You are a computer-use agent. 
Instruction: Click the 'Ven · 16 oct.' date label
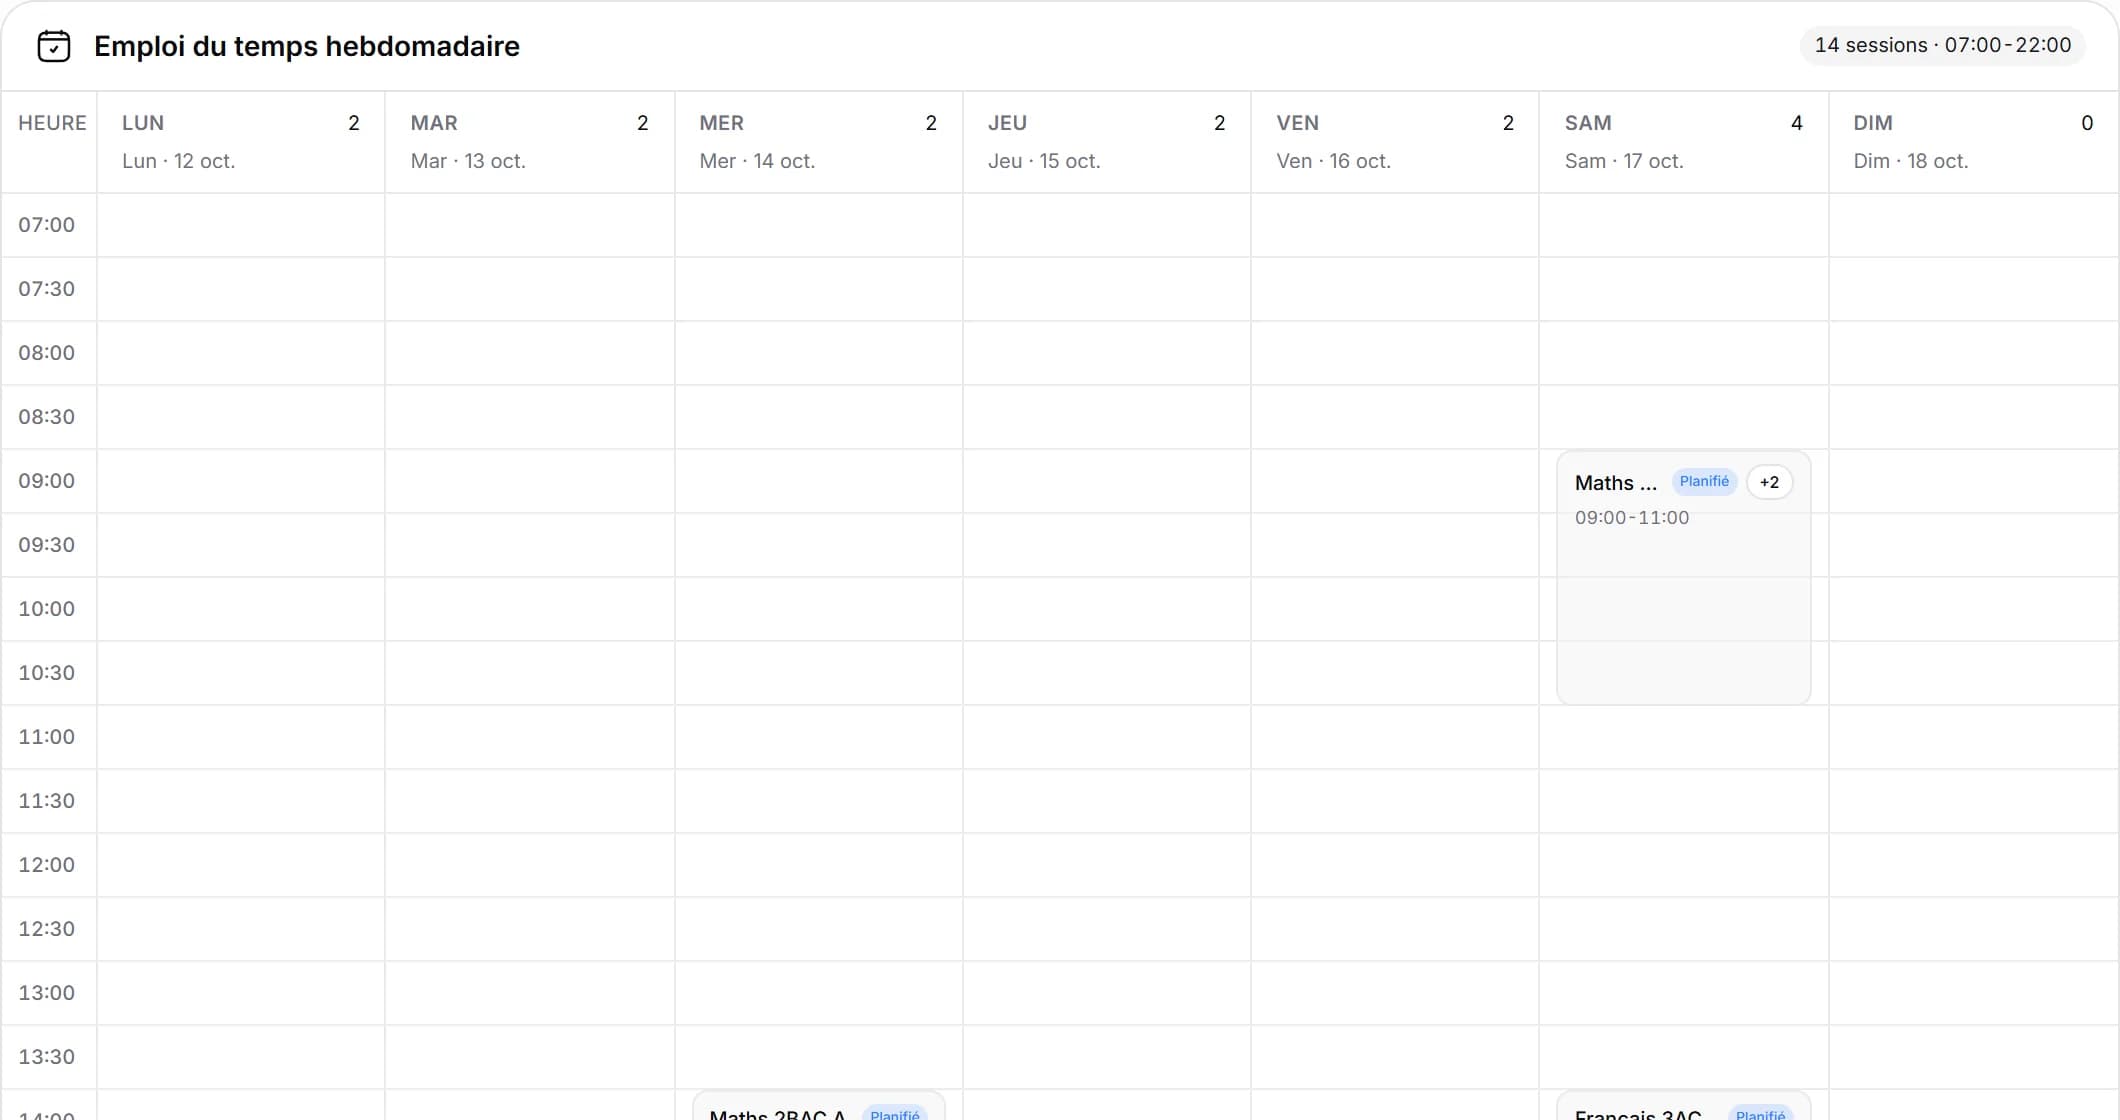click(1333, 161)
